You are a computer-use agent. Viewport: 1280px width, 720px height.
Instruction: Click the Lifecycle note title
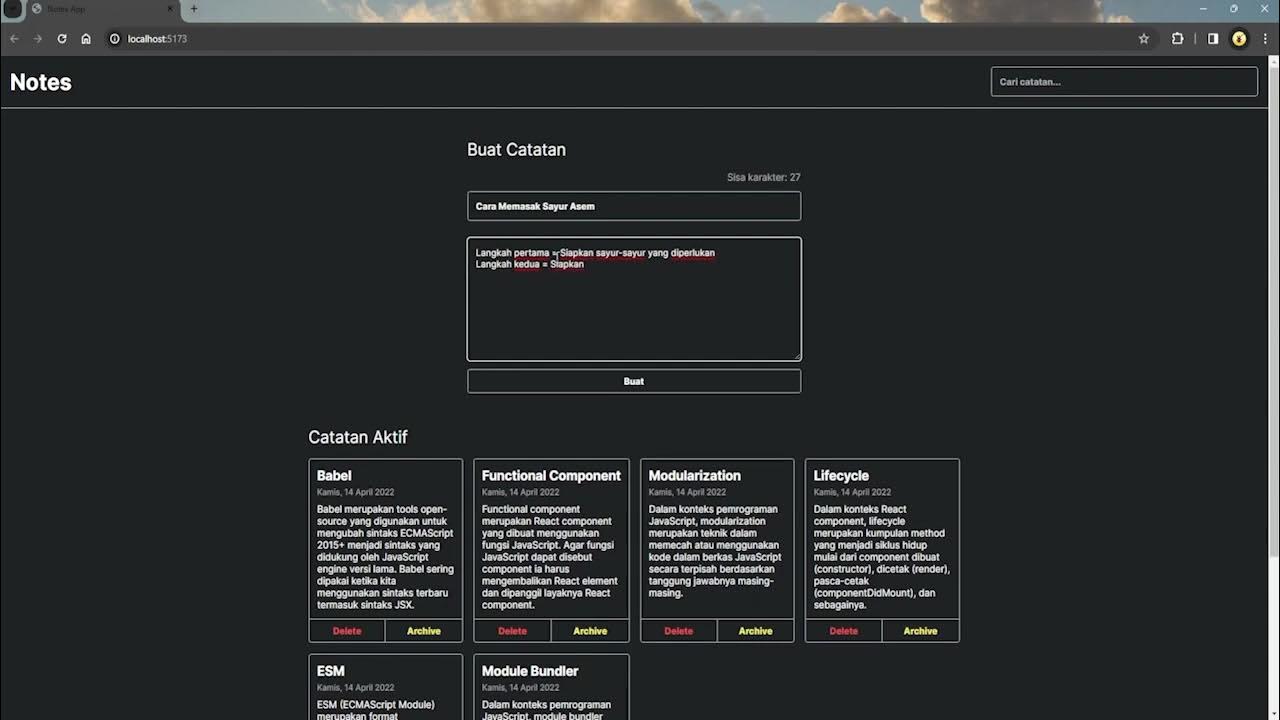click(x=841, y=476)
